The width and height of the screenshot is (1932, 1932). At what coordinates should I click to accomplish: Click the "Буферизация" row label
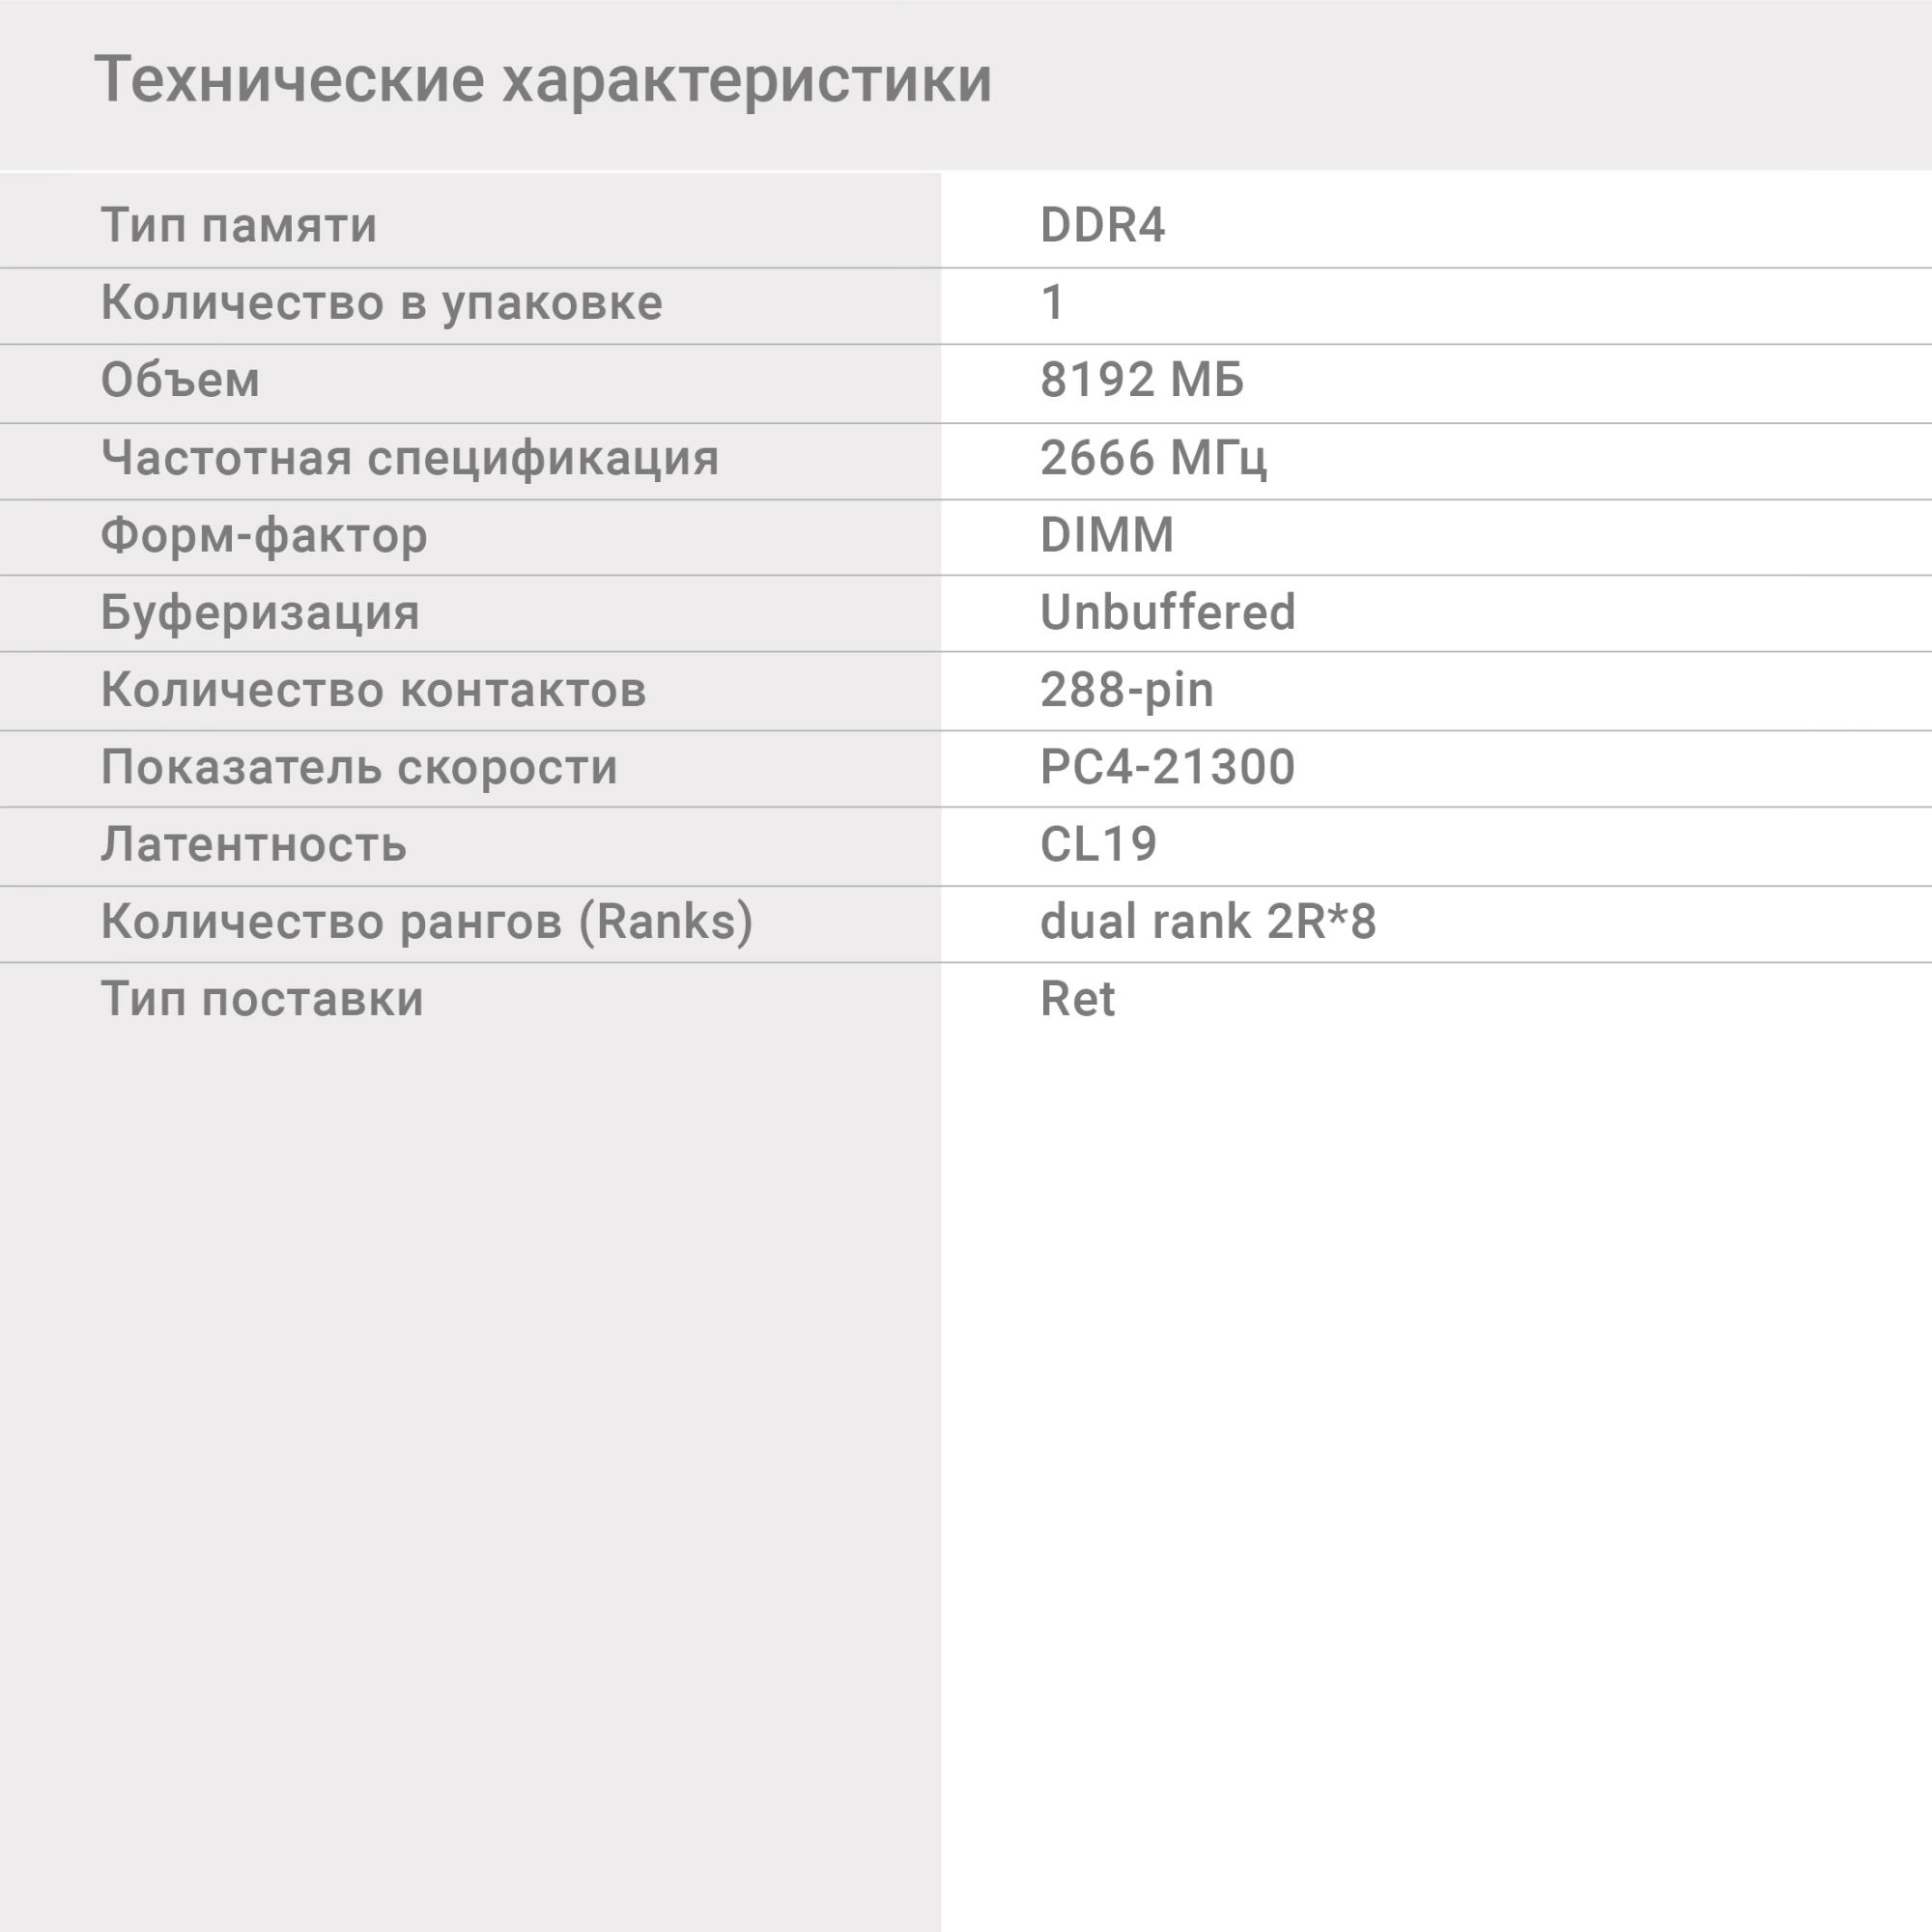pos(260,612)
